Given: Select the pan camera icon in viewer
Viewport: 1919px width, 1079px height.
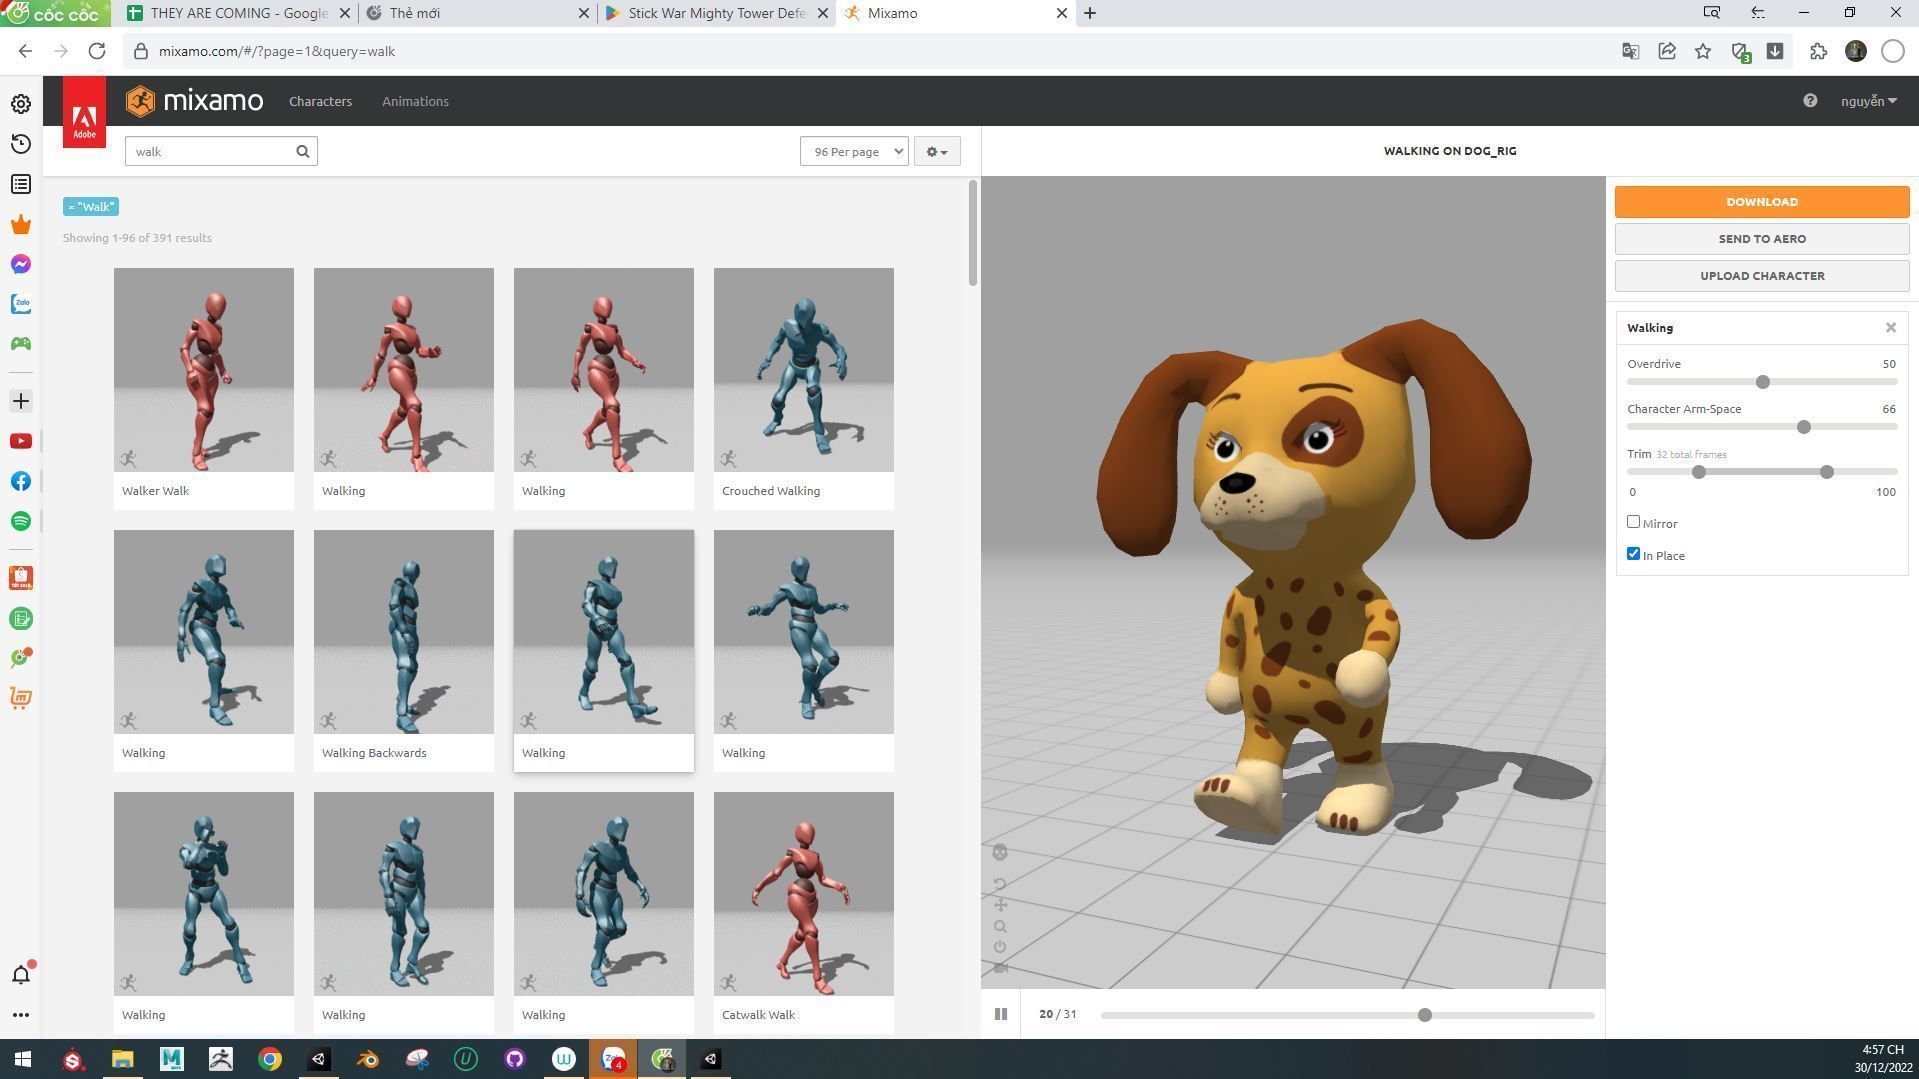Looking at the screenshot, I should tap(1000, 905).
